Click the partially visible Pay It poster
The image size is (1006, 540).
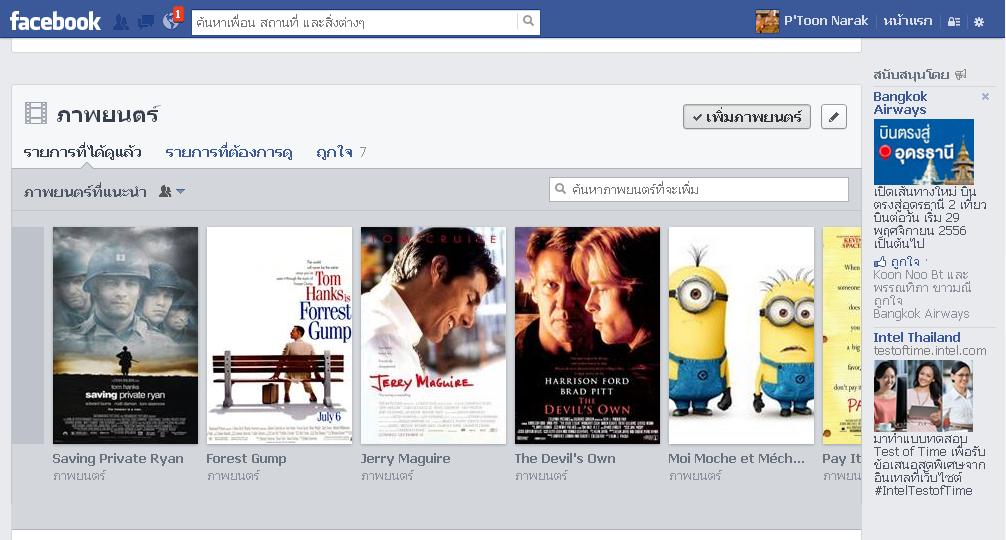[842, 335]
